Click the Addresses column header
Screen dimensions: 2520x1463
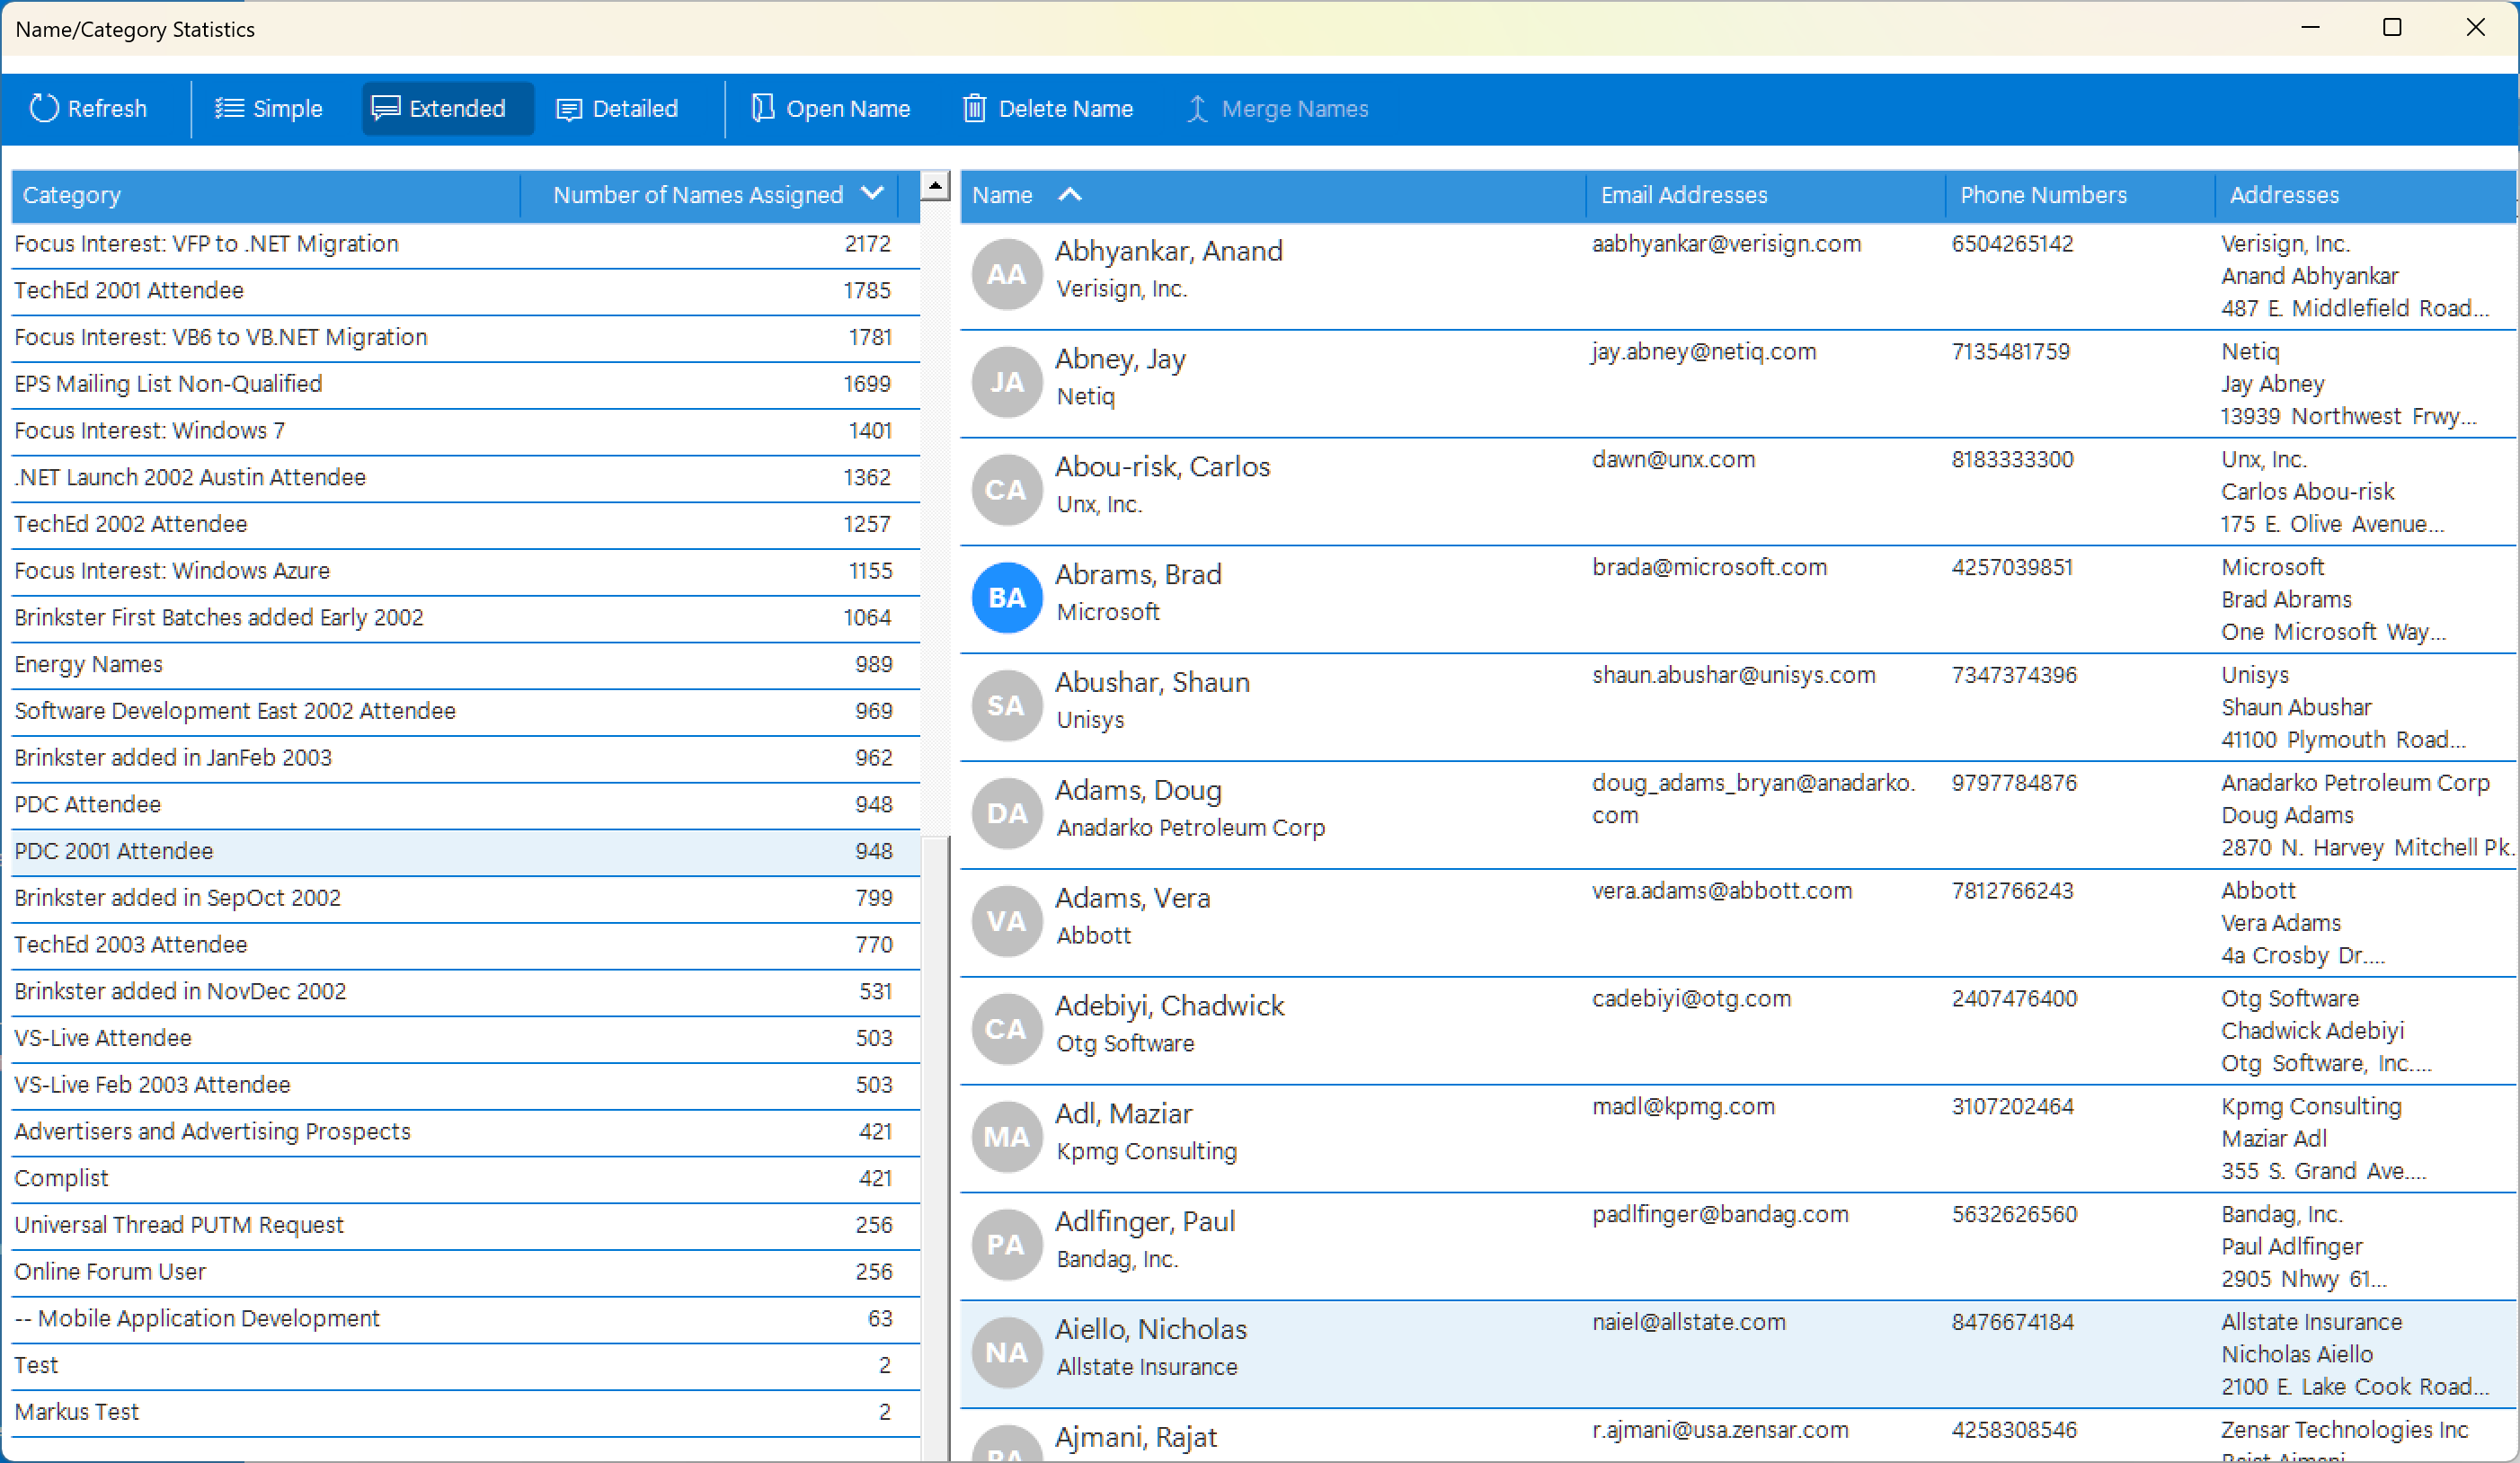pyautogui.click(x=2365, y=195)
